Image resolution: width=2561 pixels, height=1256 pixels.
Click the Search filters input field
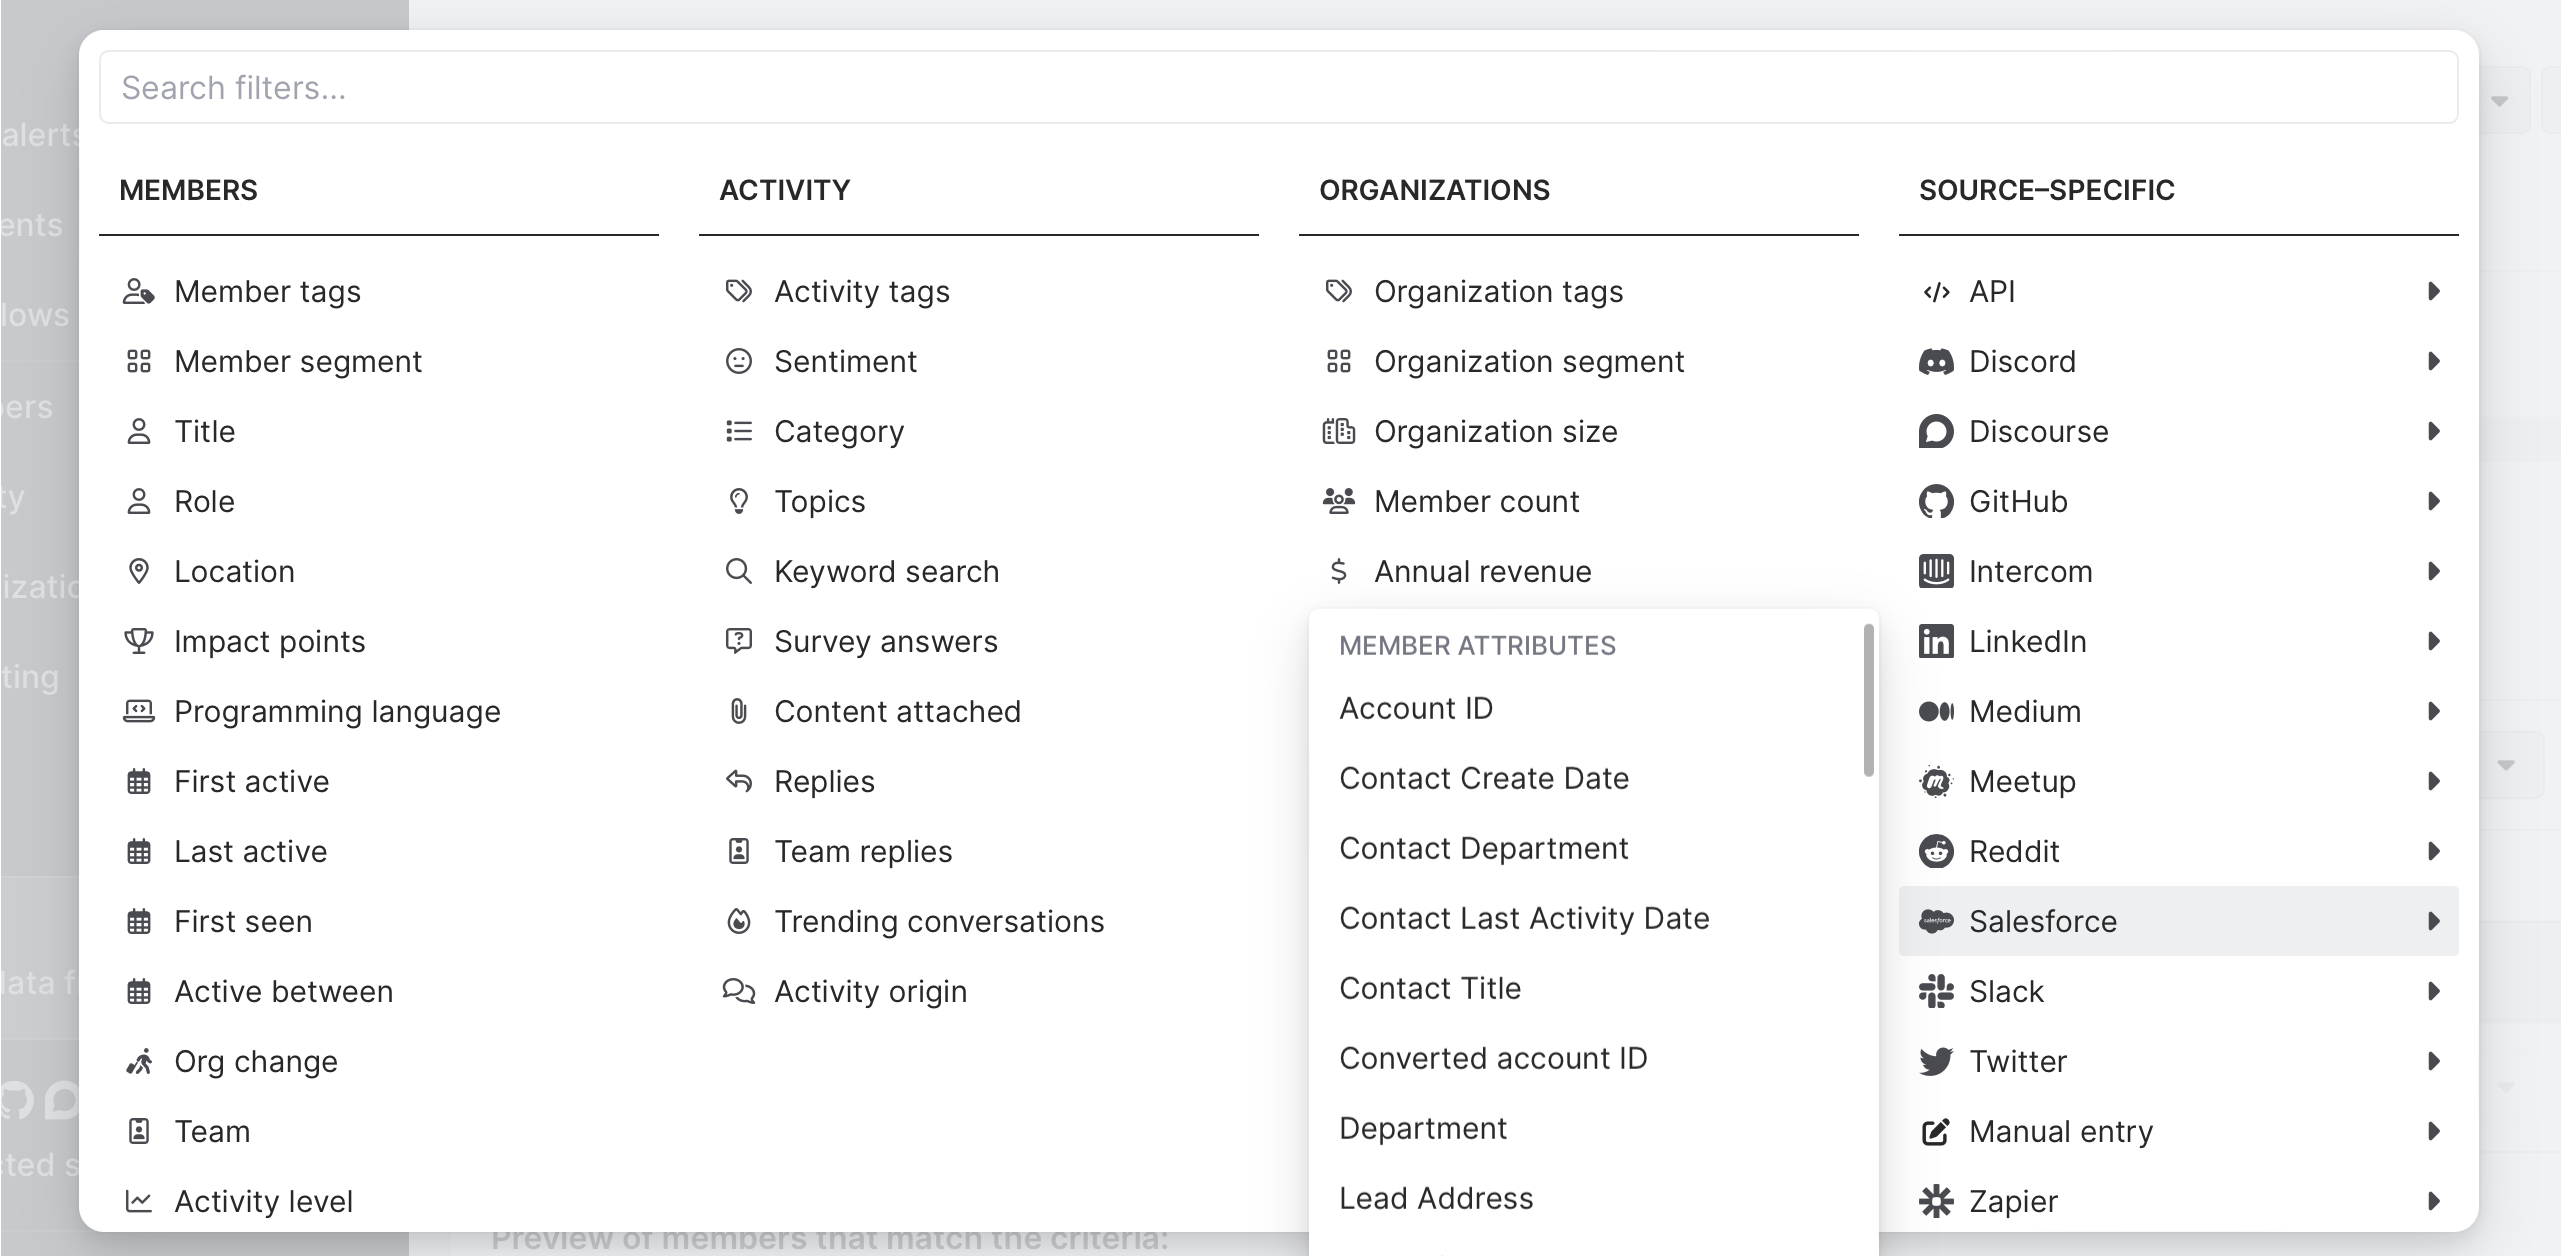(1278, 88)
